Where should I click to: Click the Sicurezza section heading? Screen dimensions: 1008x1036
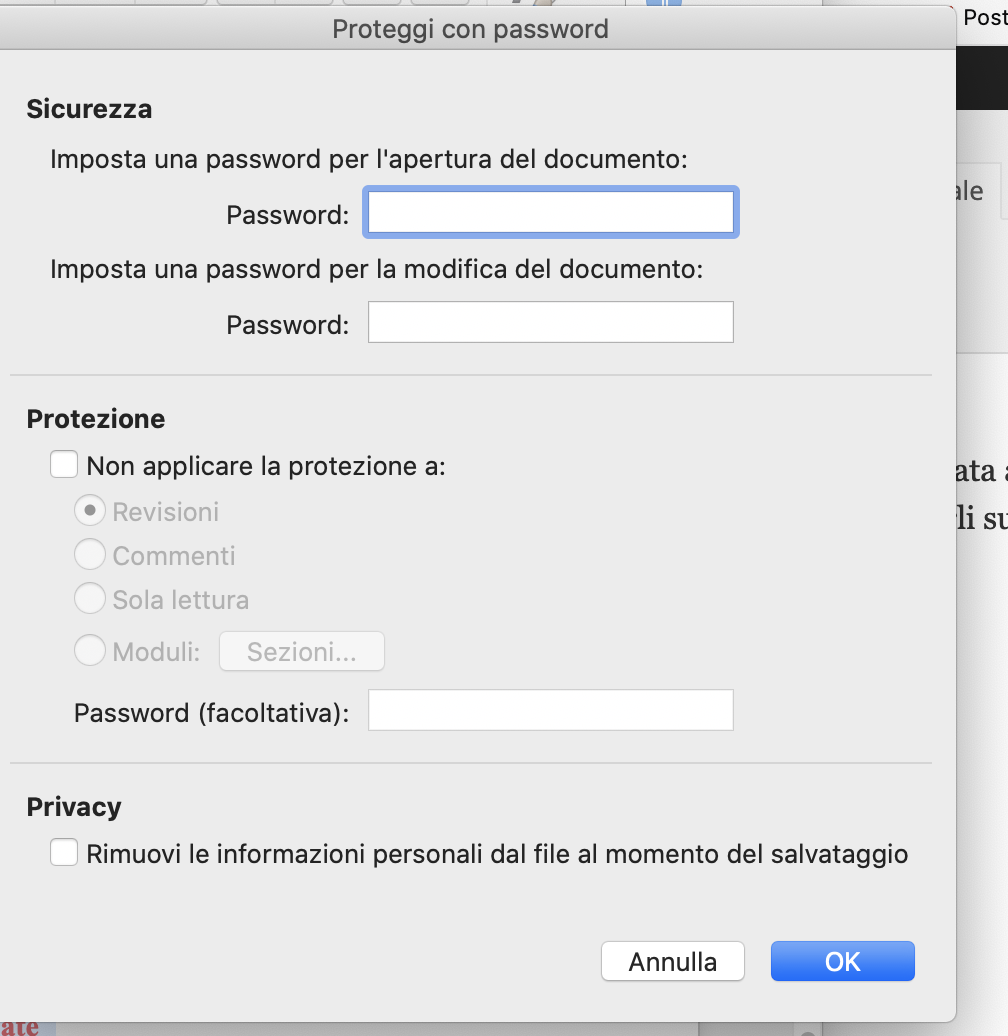[89, 109]
